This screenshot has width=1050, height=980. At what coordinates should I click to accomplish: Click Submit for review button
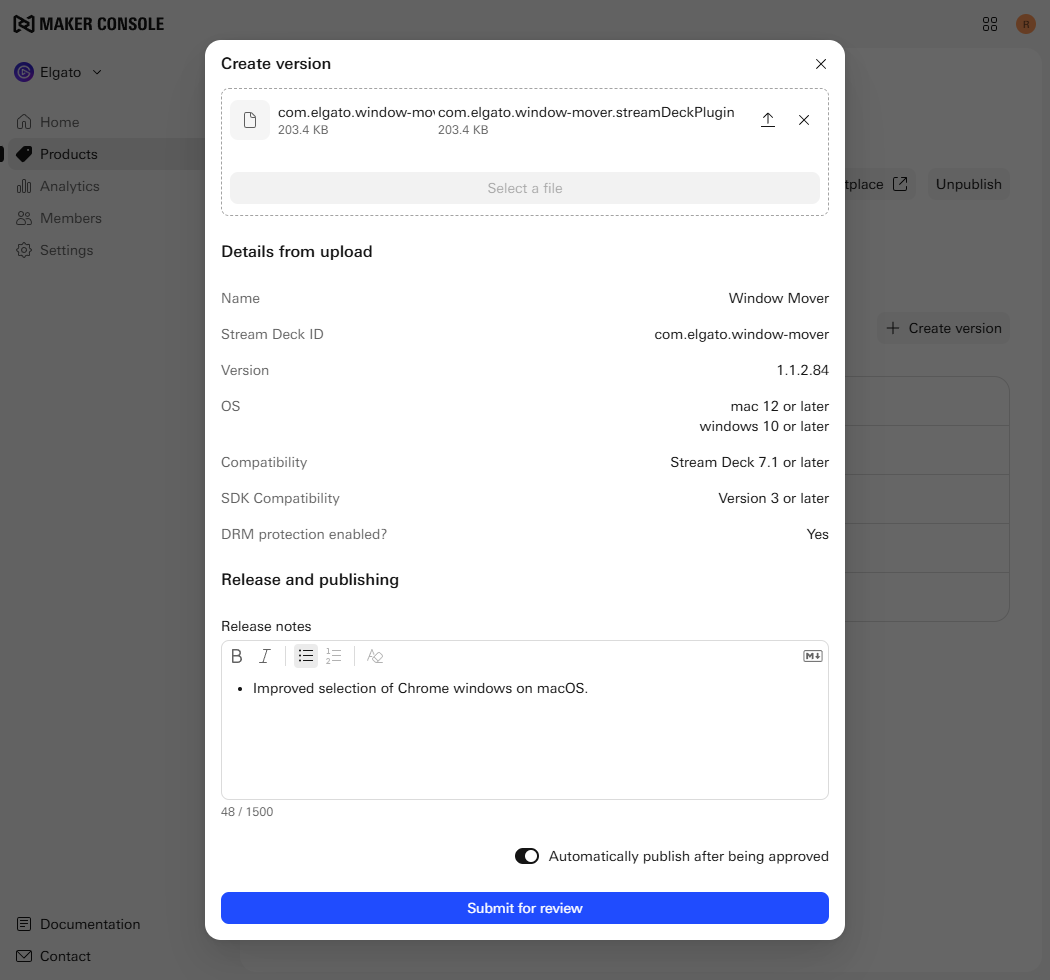[x=525, y=908]
